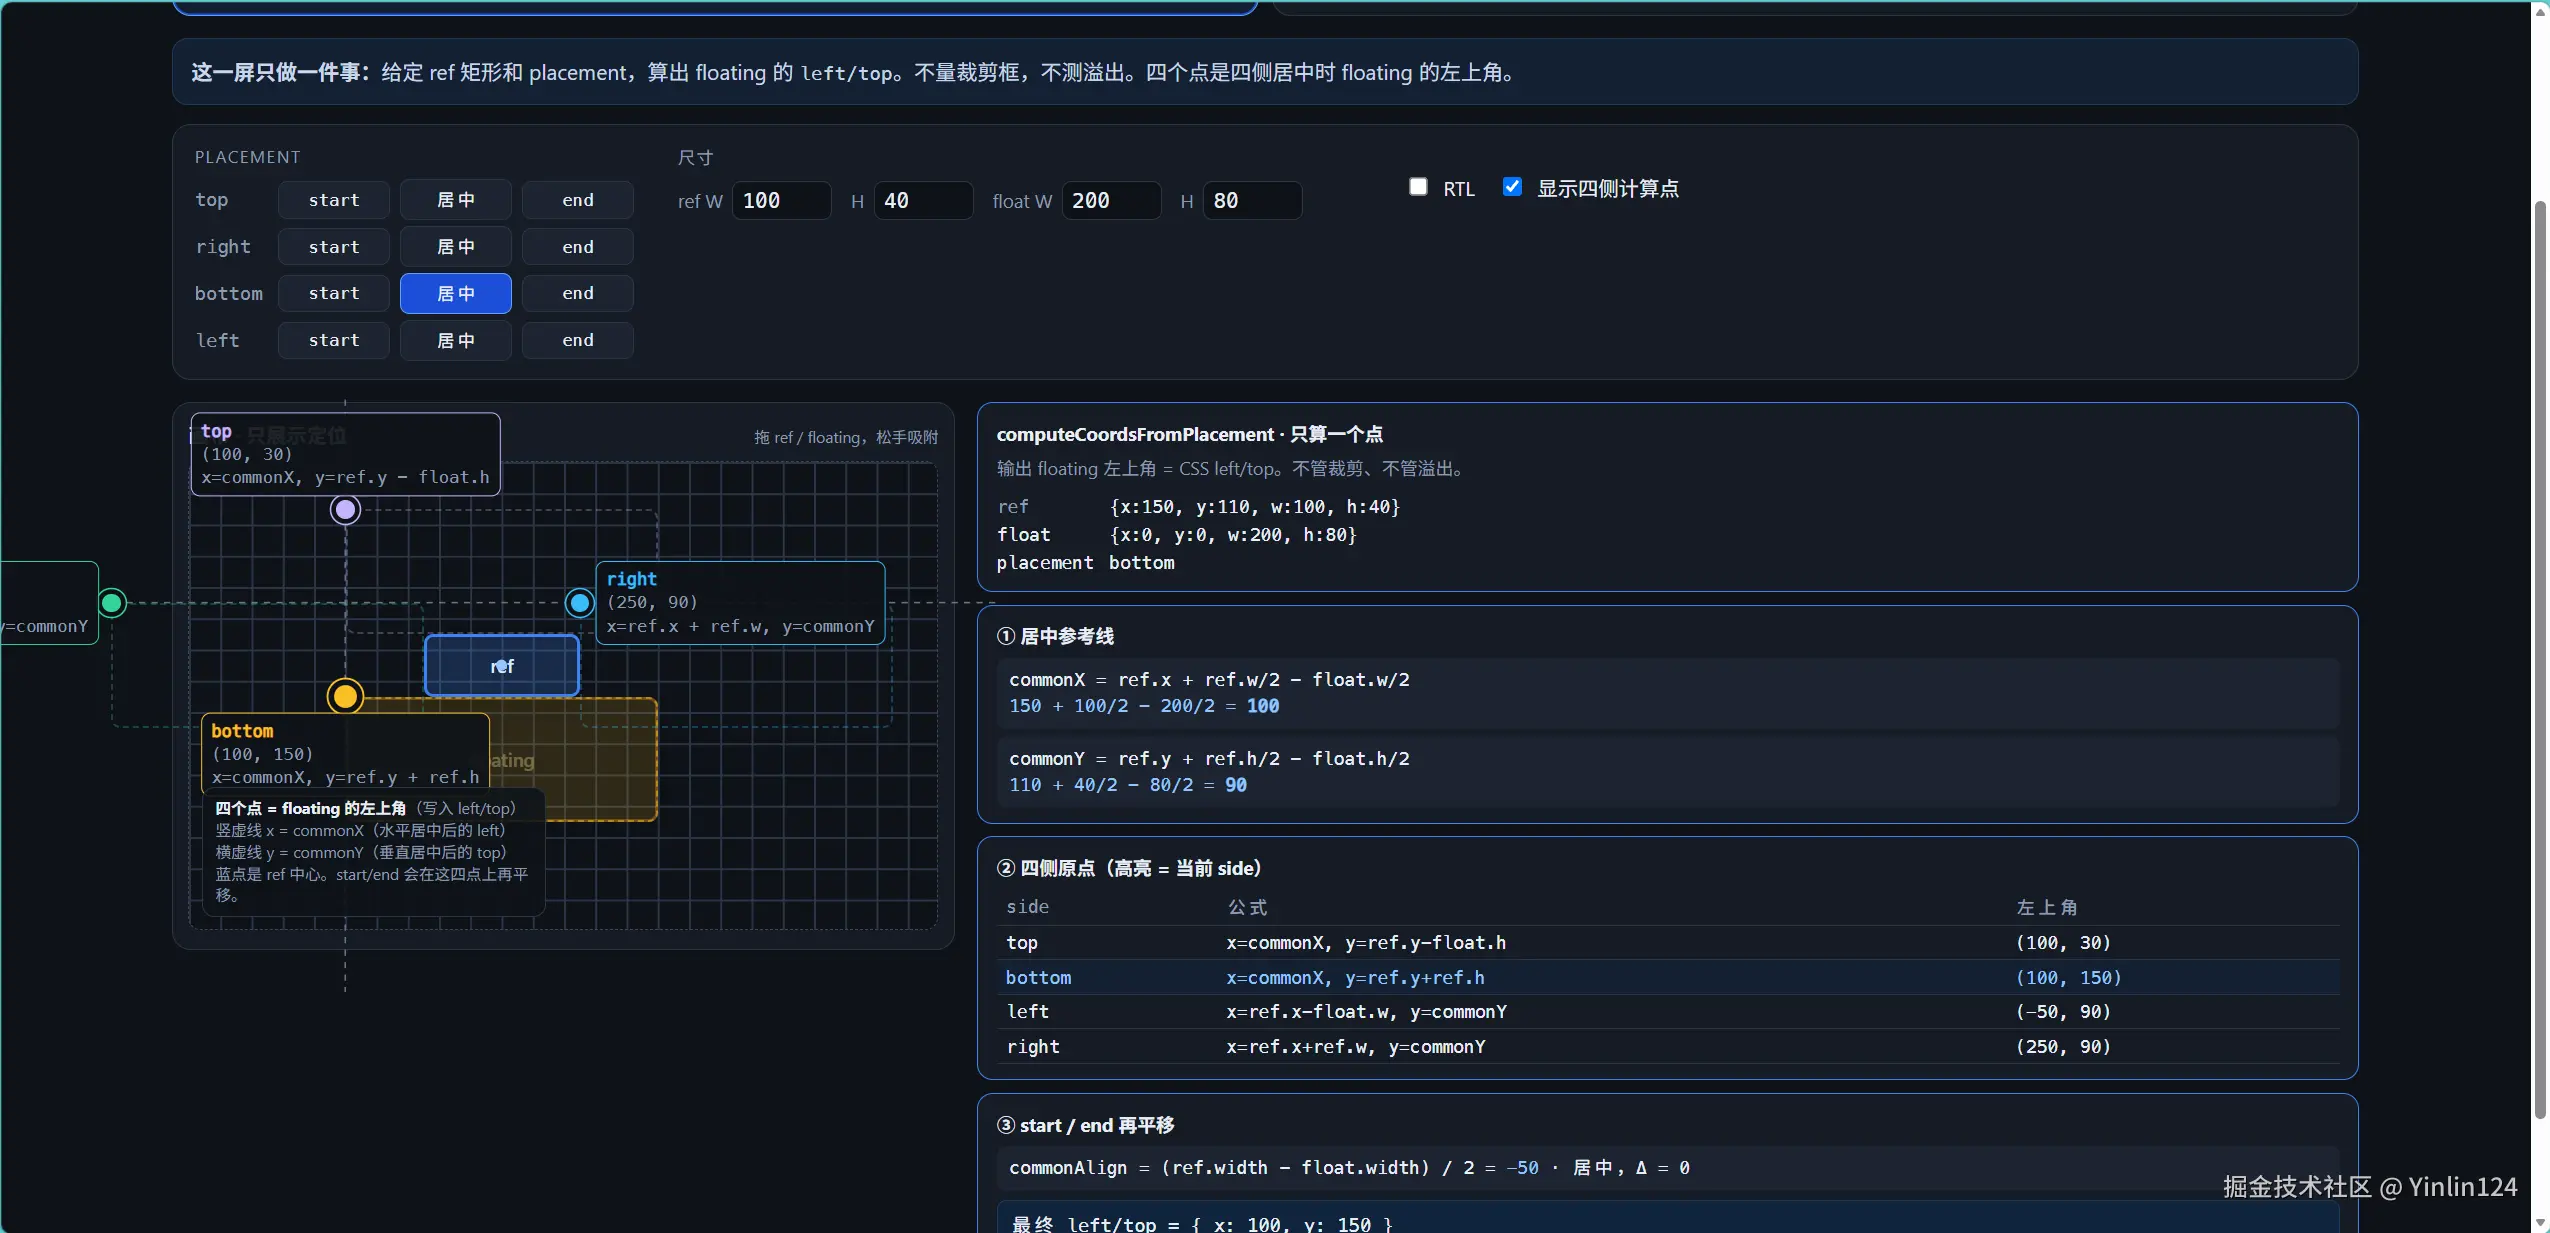This screenshot has width=2550, height=1233.
Task: Edit the ref W input field
Action: click(x=782, y=201)
